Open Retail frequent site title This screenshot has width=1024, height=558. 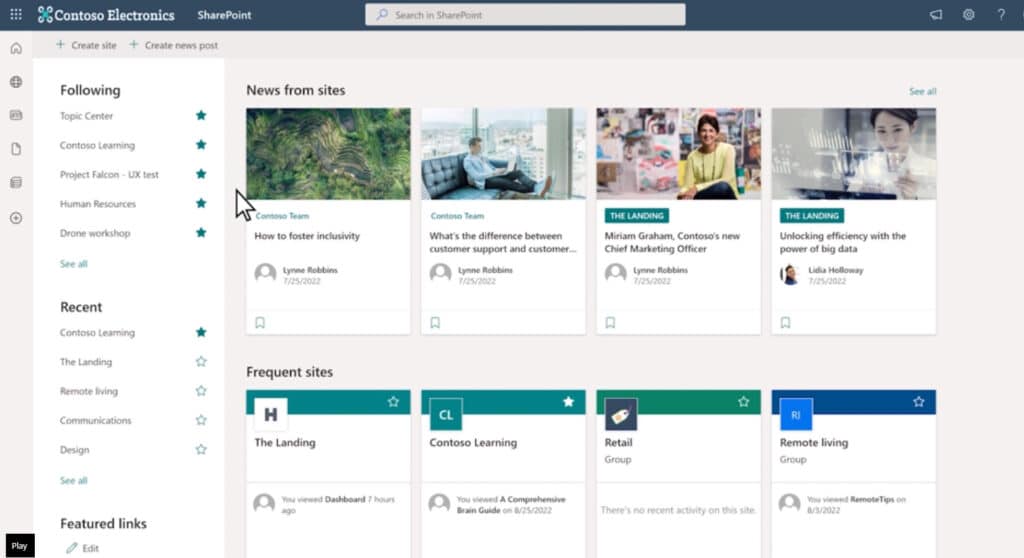point(618,442)
